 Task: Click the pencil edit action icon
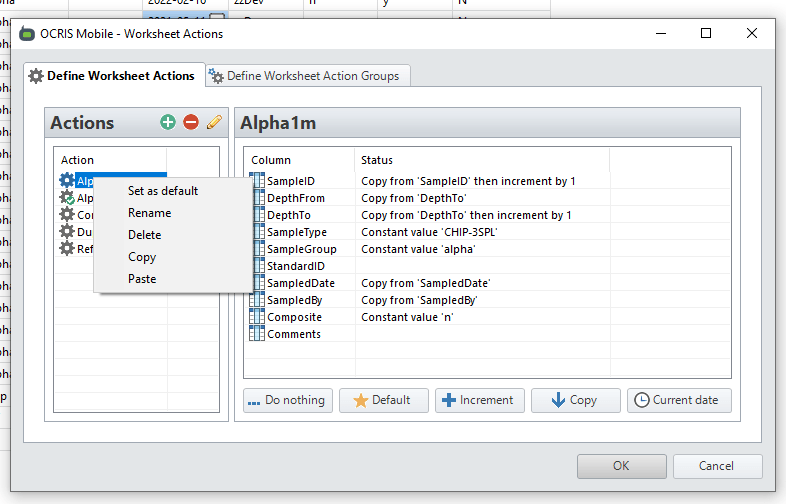pyautogui.click(x=214, y=122)
